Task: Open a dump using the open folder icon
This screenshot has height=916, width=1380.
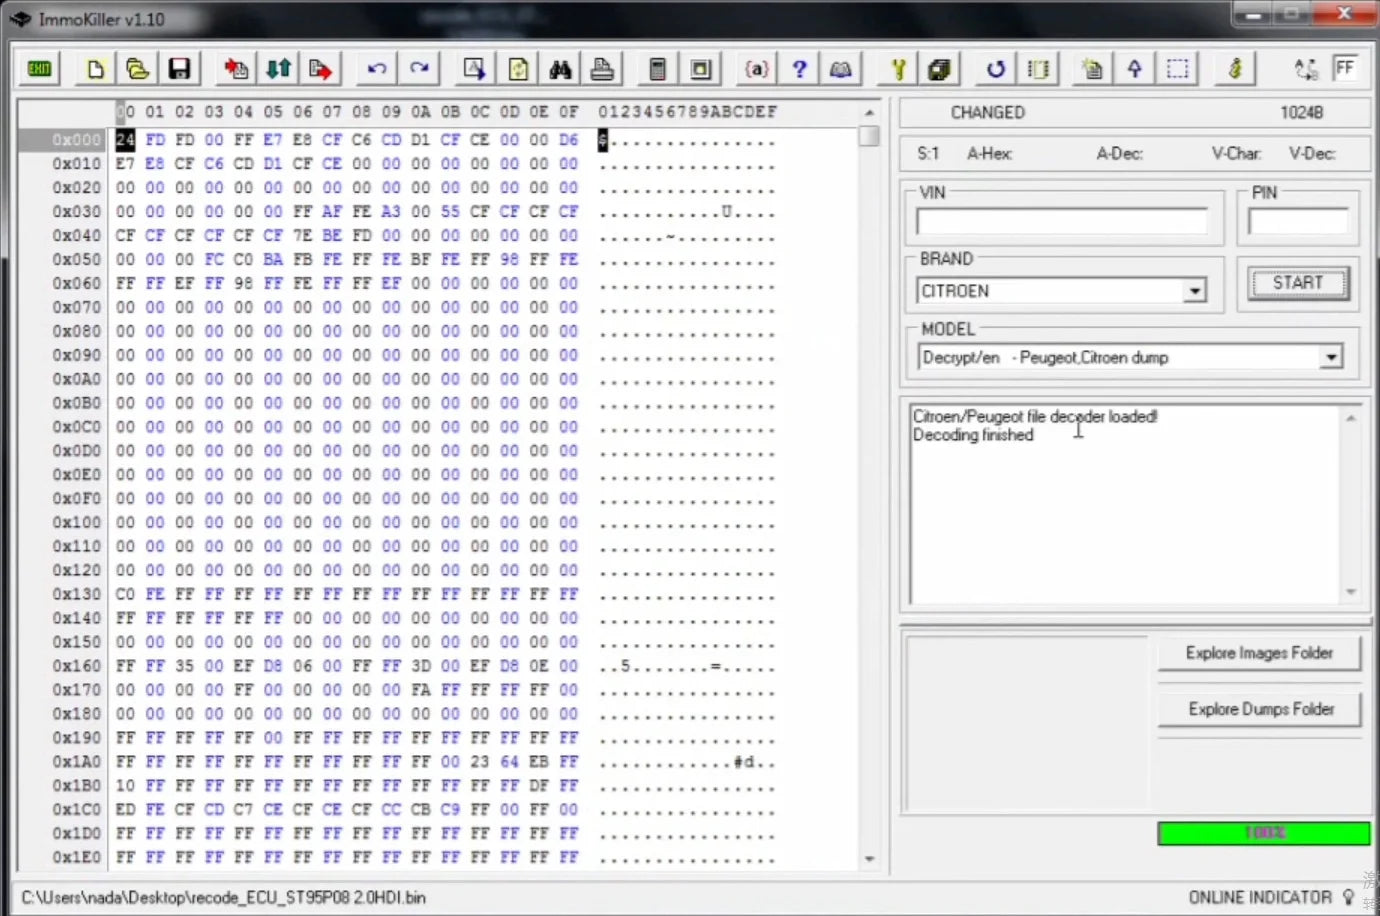Action: pos(137,68)
